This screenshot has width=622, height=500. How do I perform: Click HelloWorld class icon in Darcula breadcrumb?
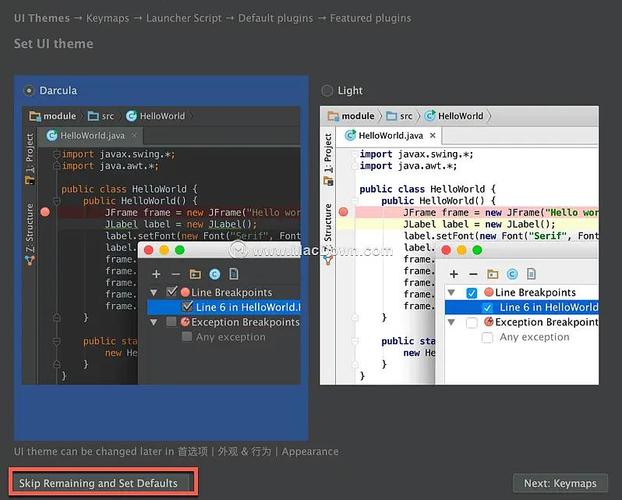[x=131, y=116]
